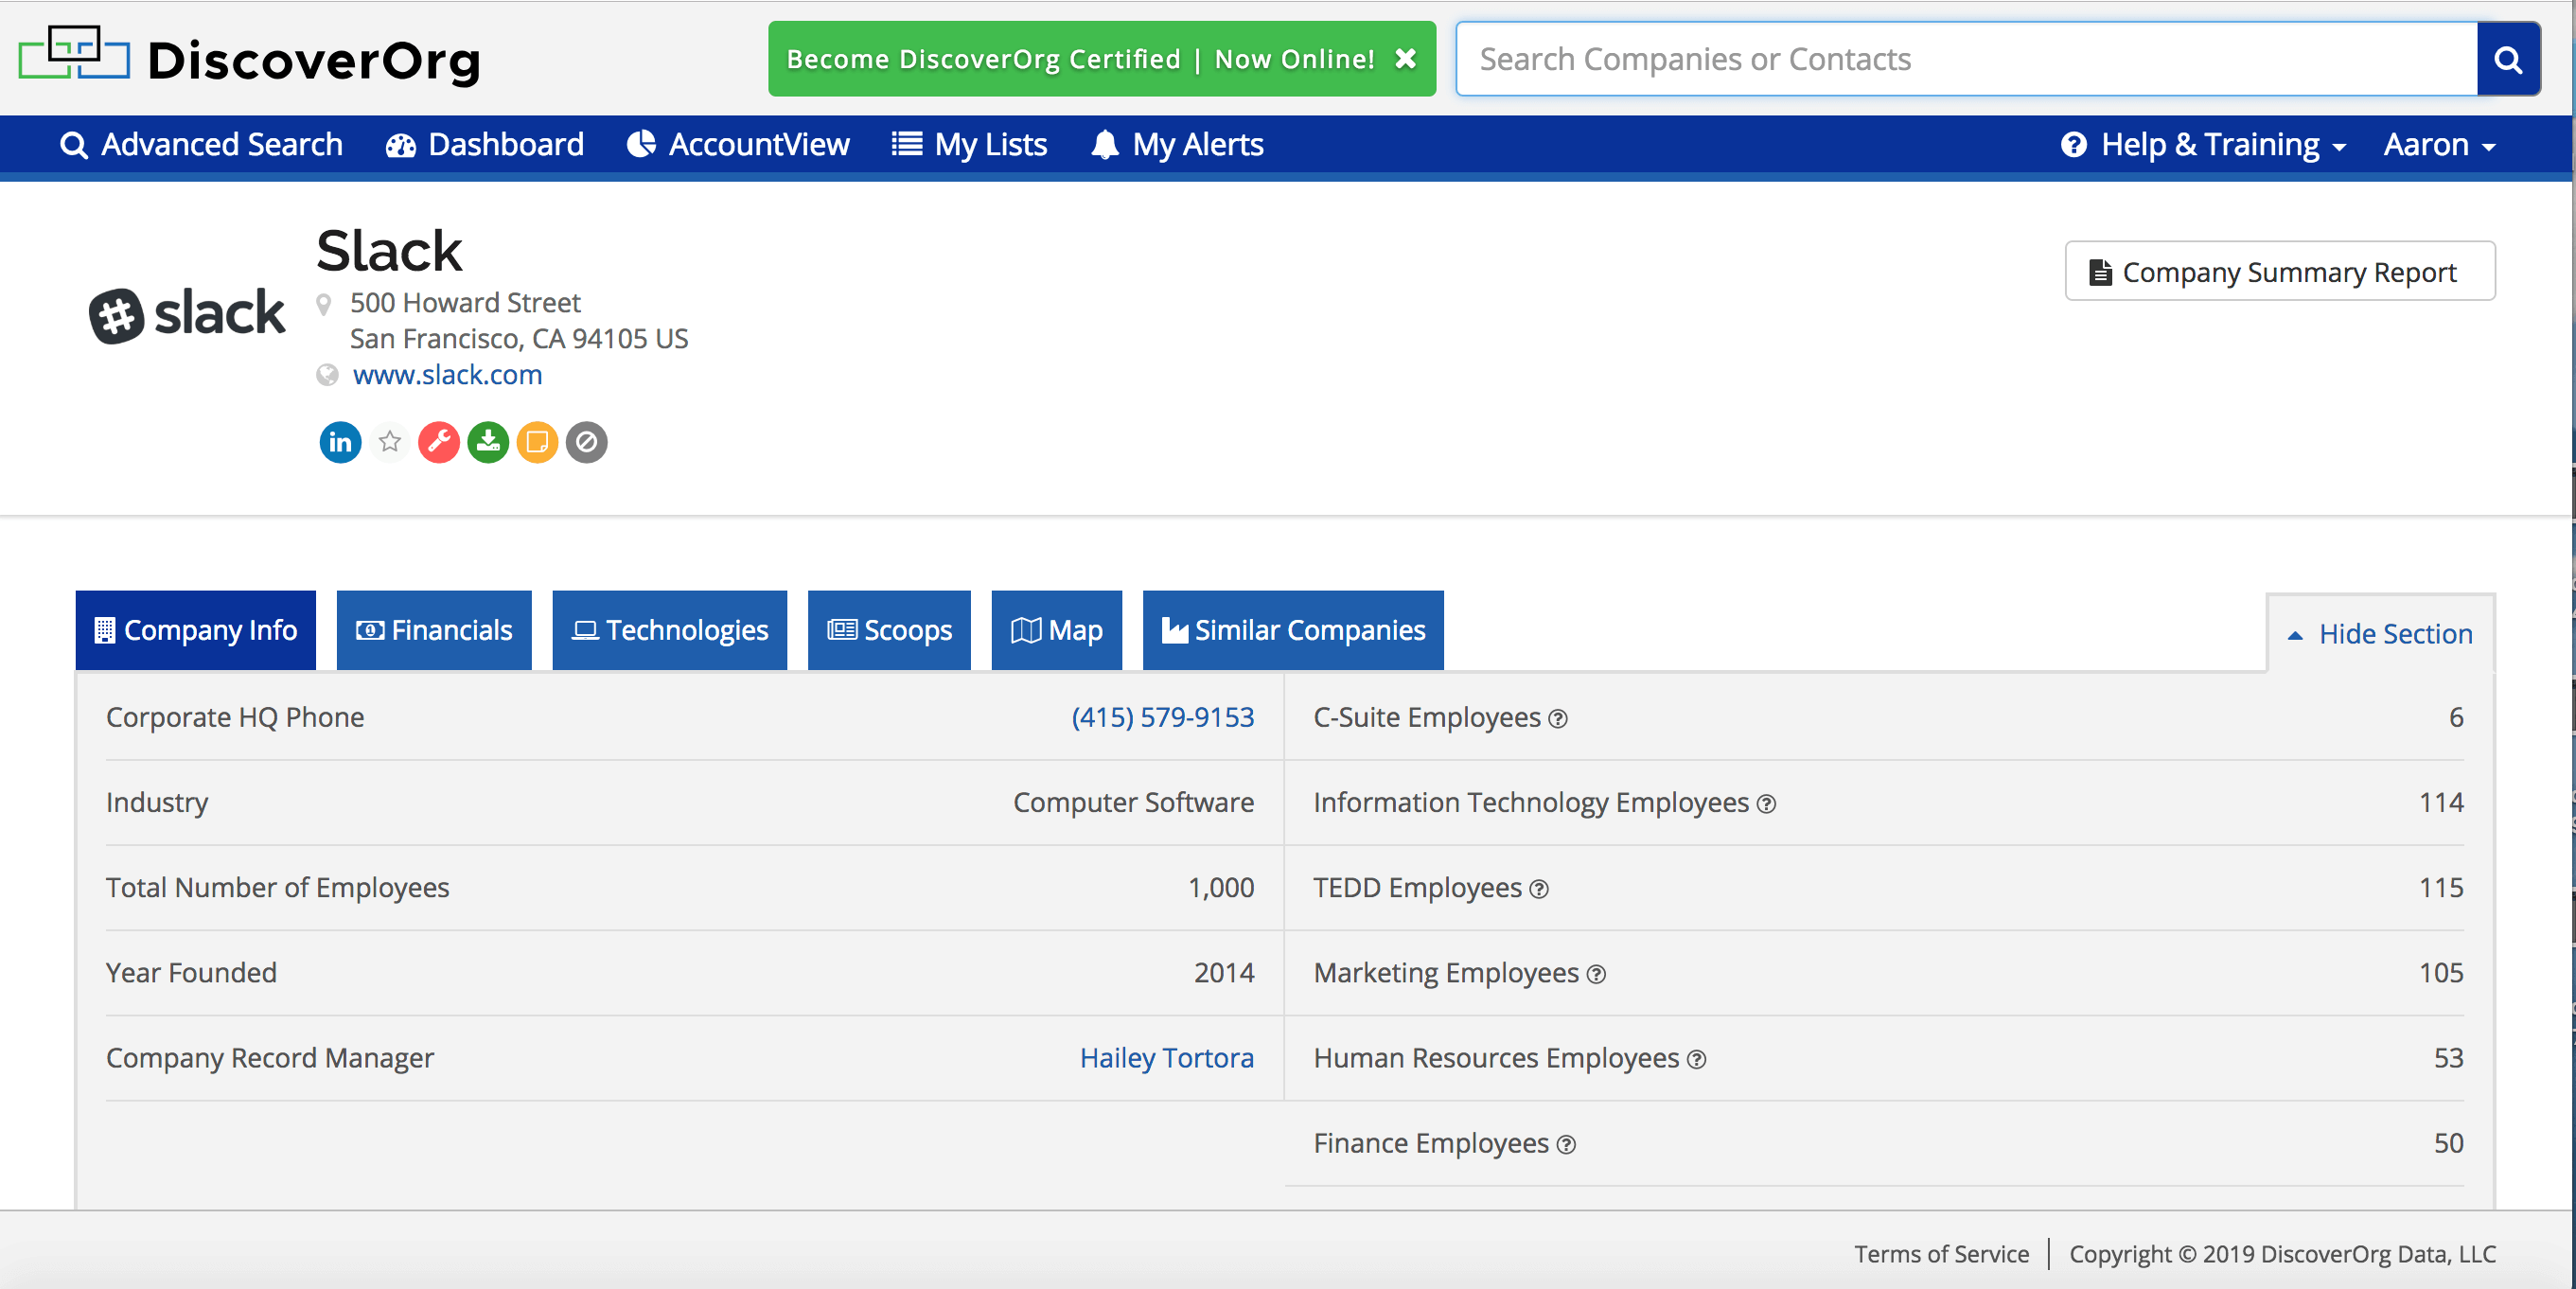Close the DiscoverOrg Certified banner
This screenshot has height=1289, width=2576.
pos(1405,59)
